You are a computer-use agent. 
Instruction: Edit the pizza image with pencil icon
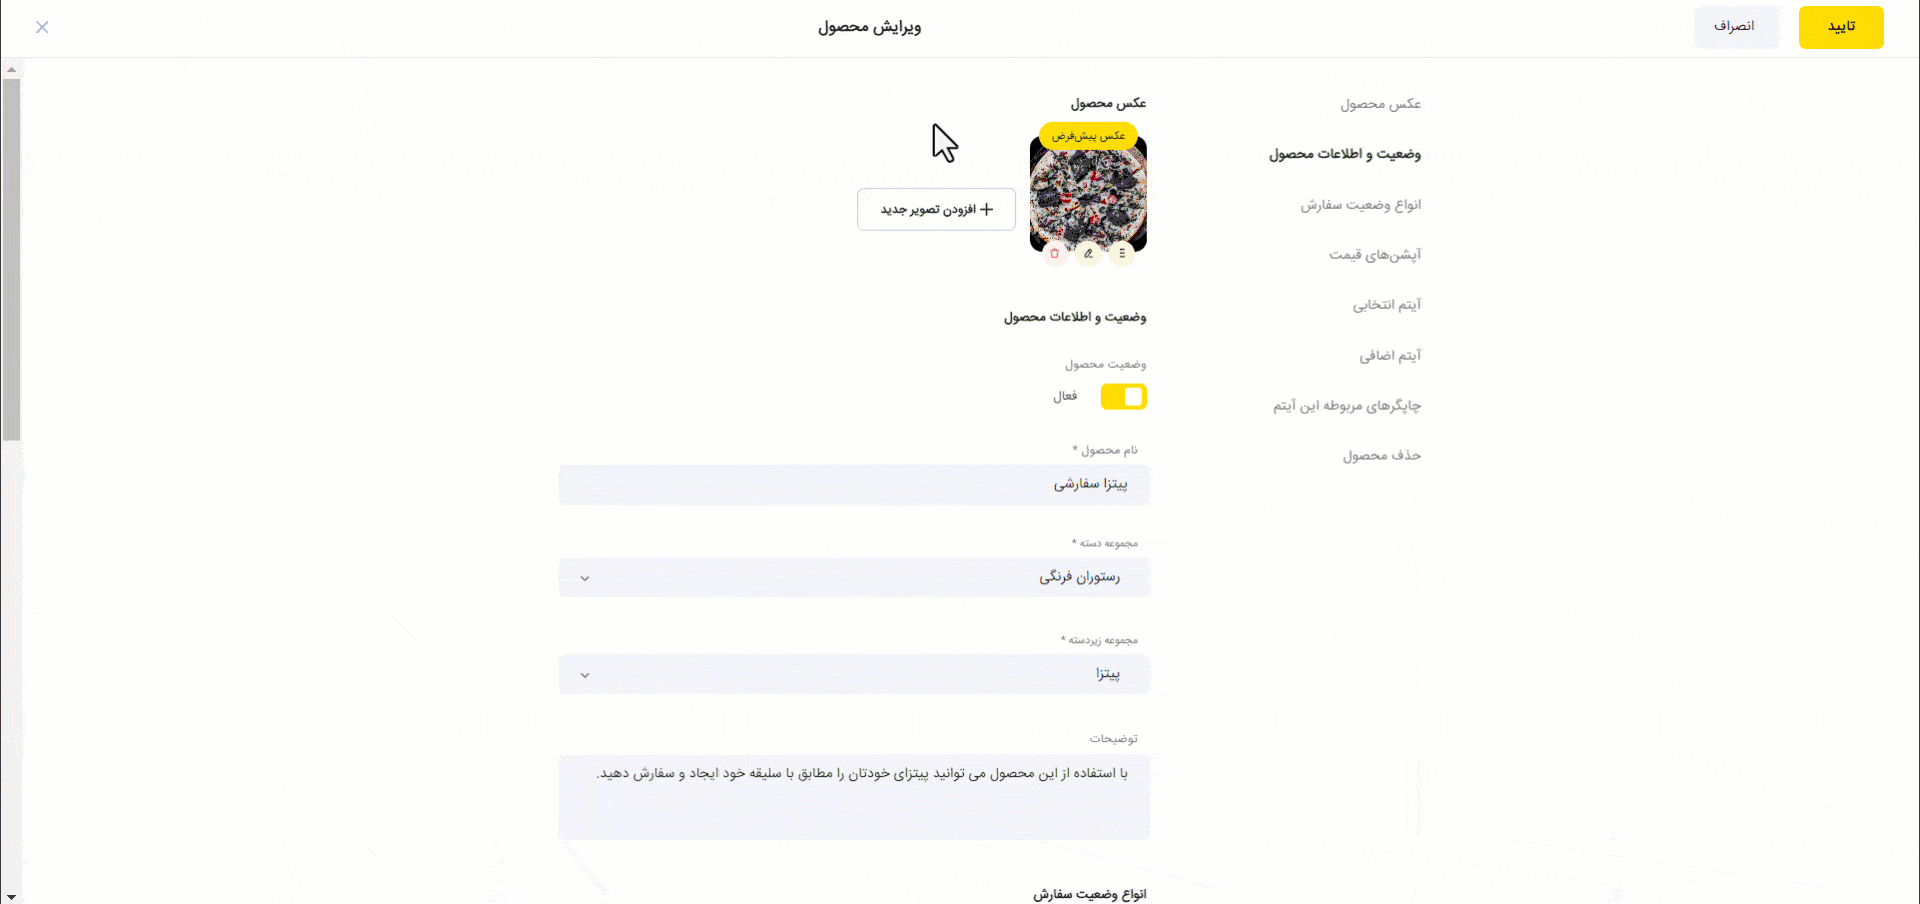pyautogui.click(x=1088, y=254)
